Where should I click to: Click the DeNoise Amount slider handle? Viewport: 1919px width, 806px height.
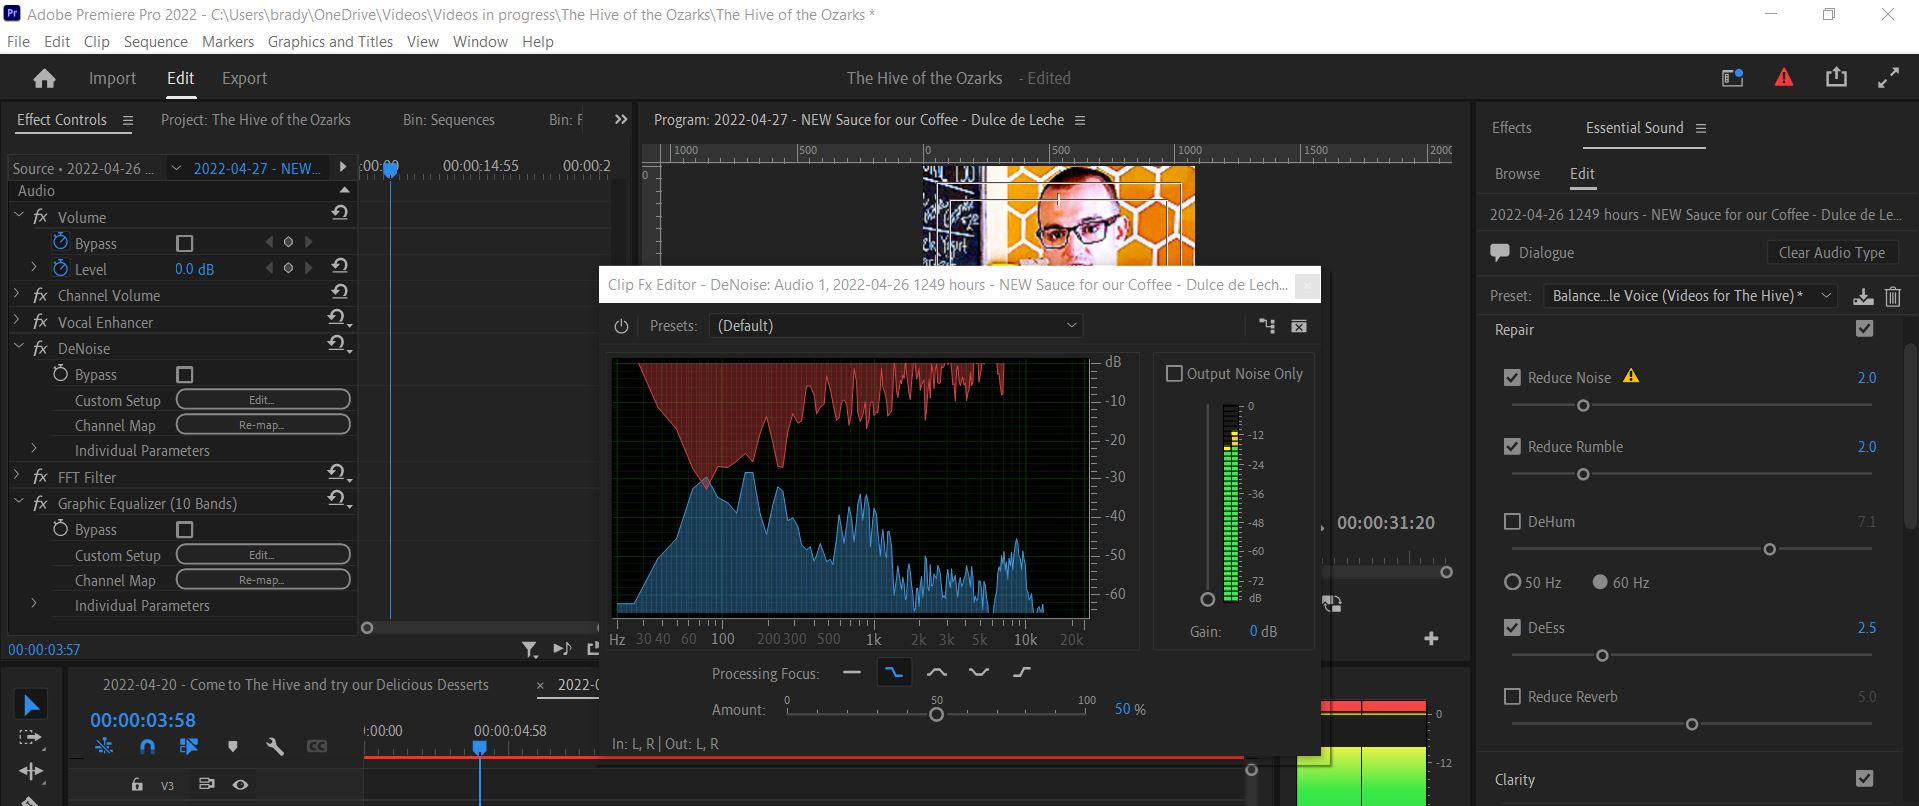pyautogui.click(x=936, y=715)
